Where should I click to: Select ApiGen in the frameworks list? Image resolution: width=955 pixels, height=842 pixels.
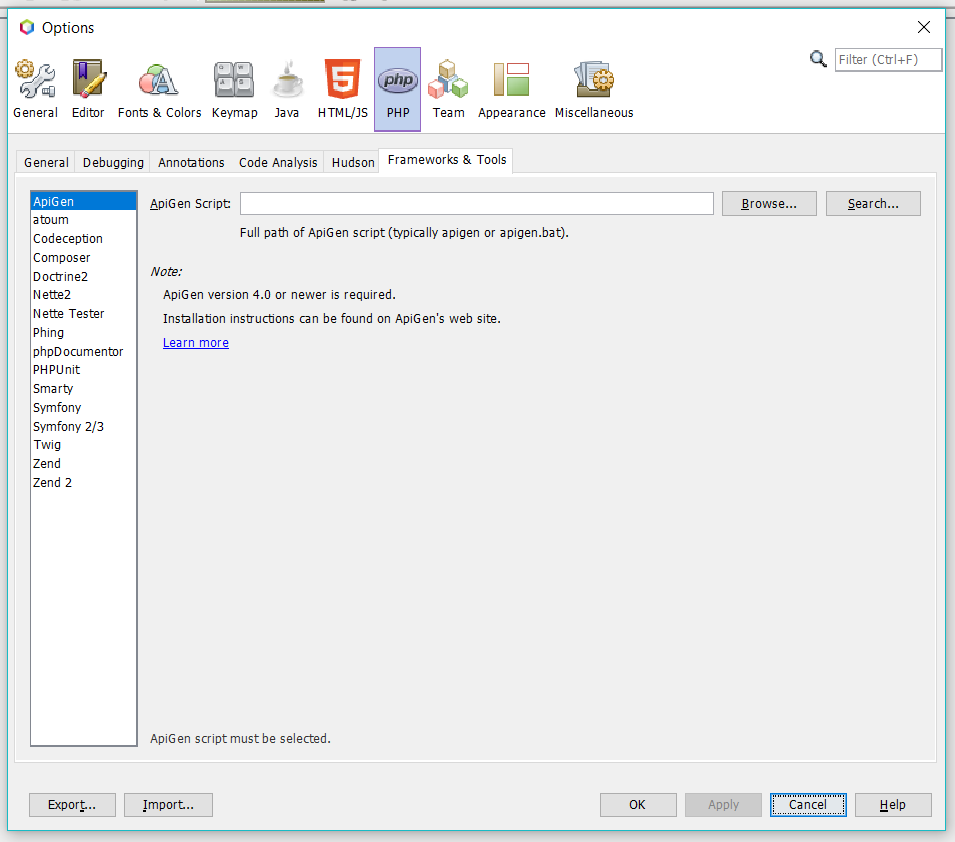(83, 201)
